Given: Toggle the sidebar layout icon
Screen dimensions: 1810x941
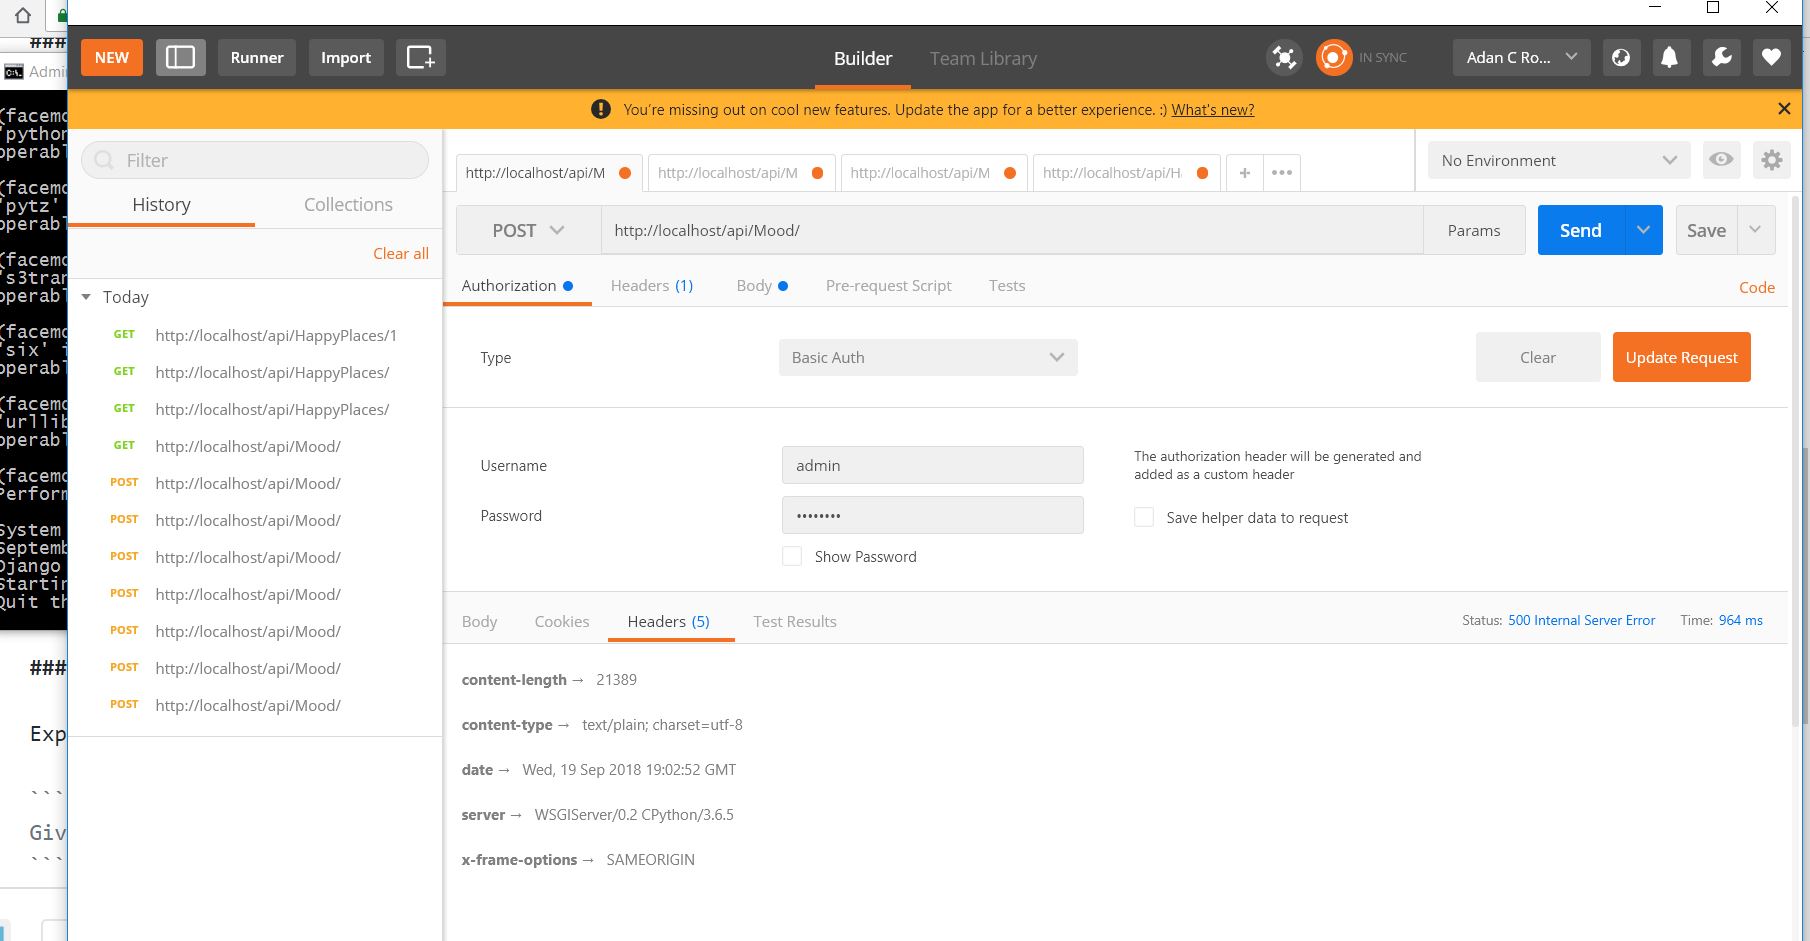Looking at the screenshot, I should coord(180,57).
